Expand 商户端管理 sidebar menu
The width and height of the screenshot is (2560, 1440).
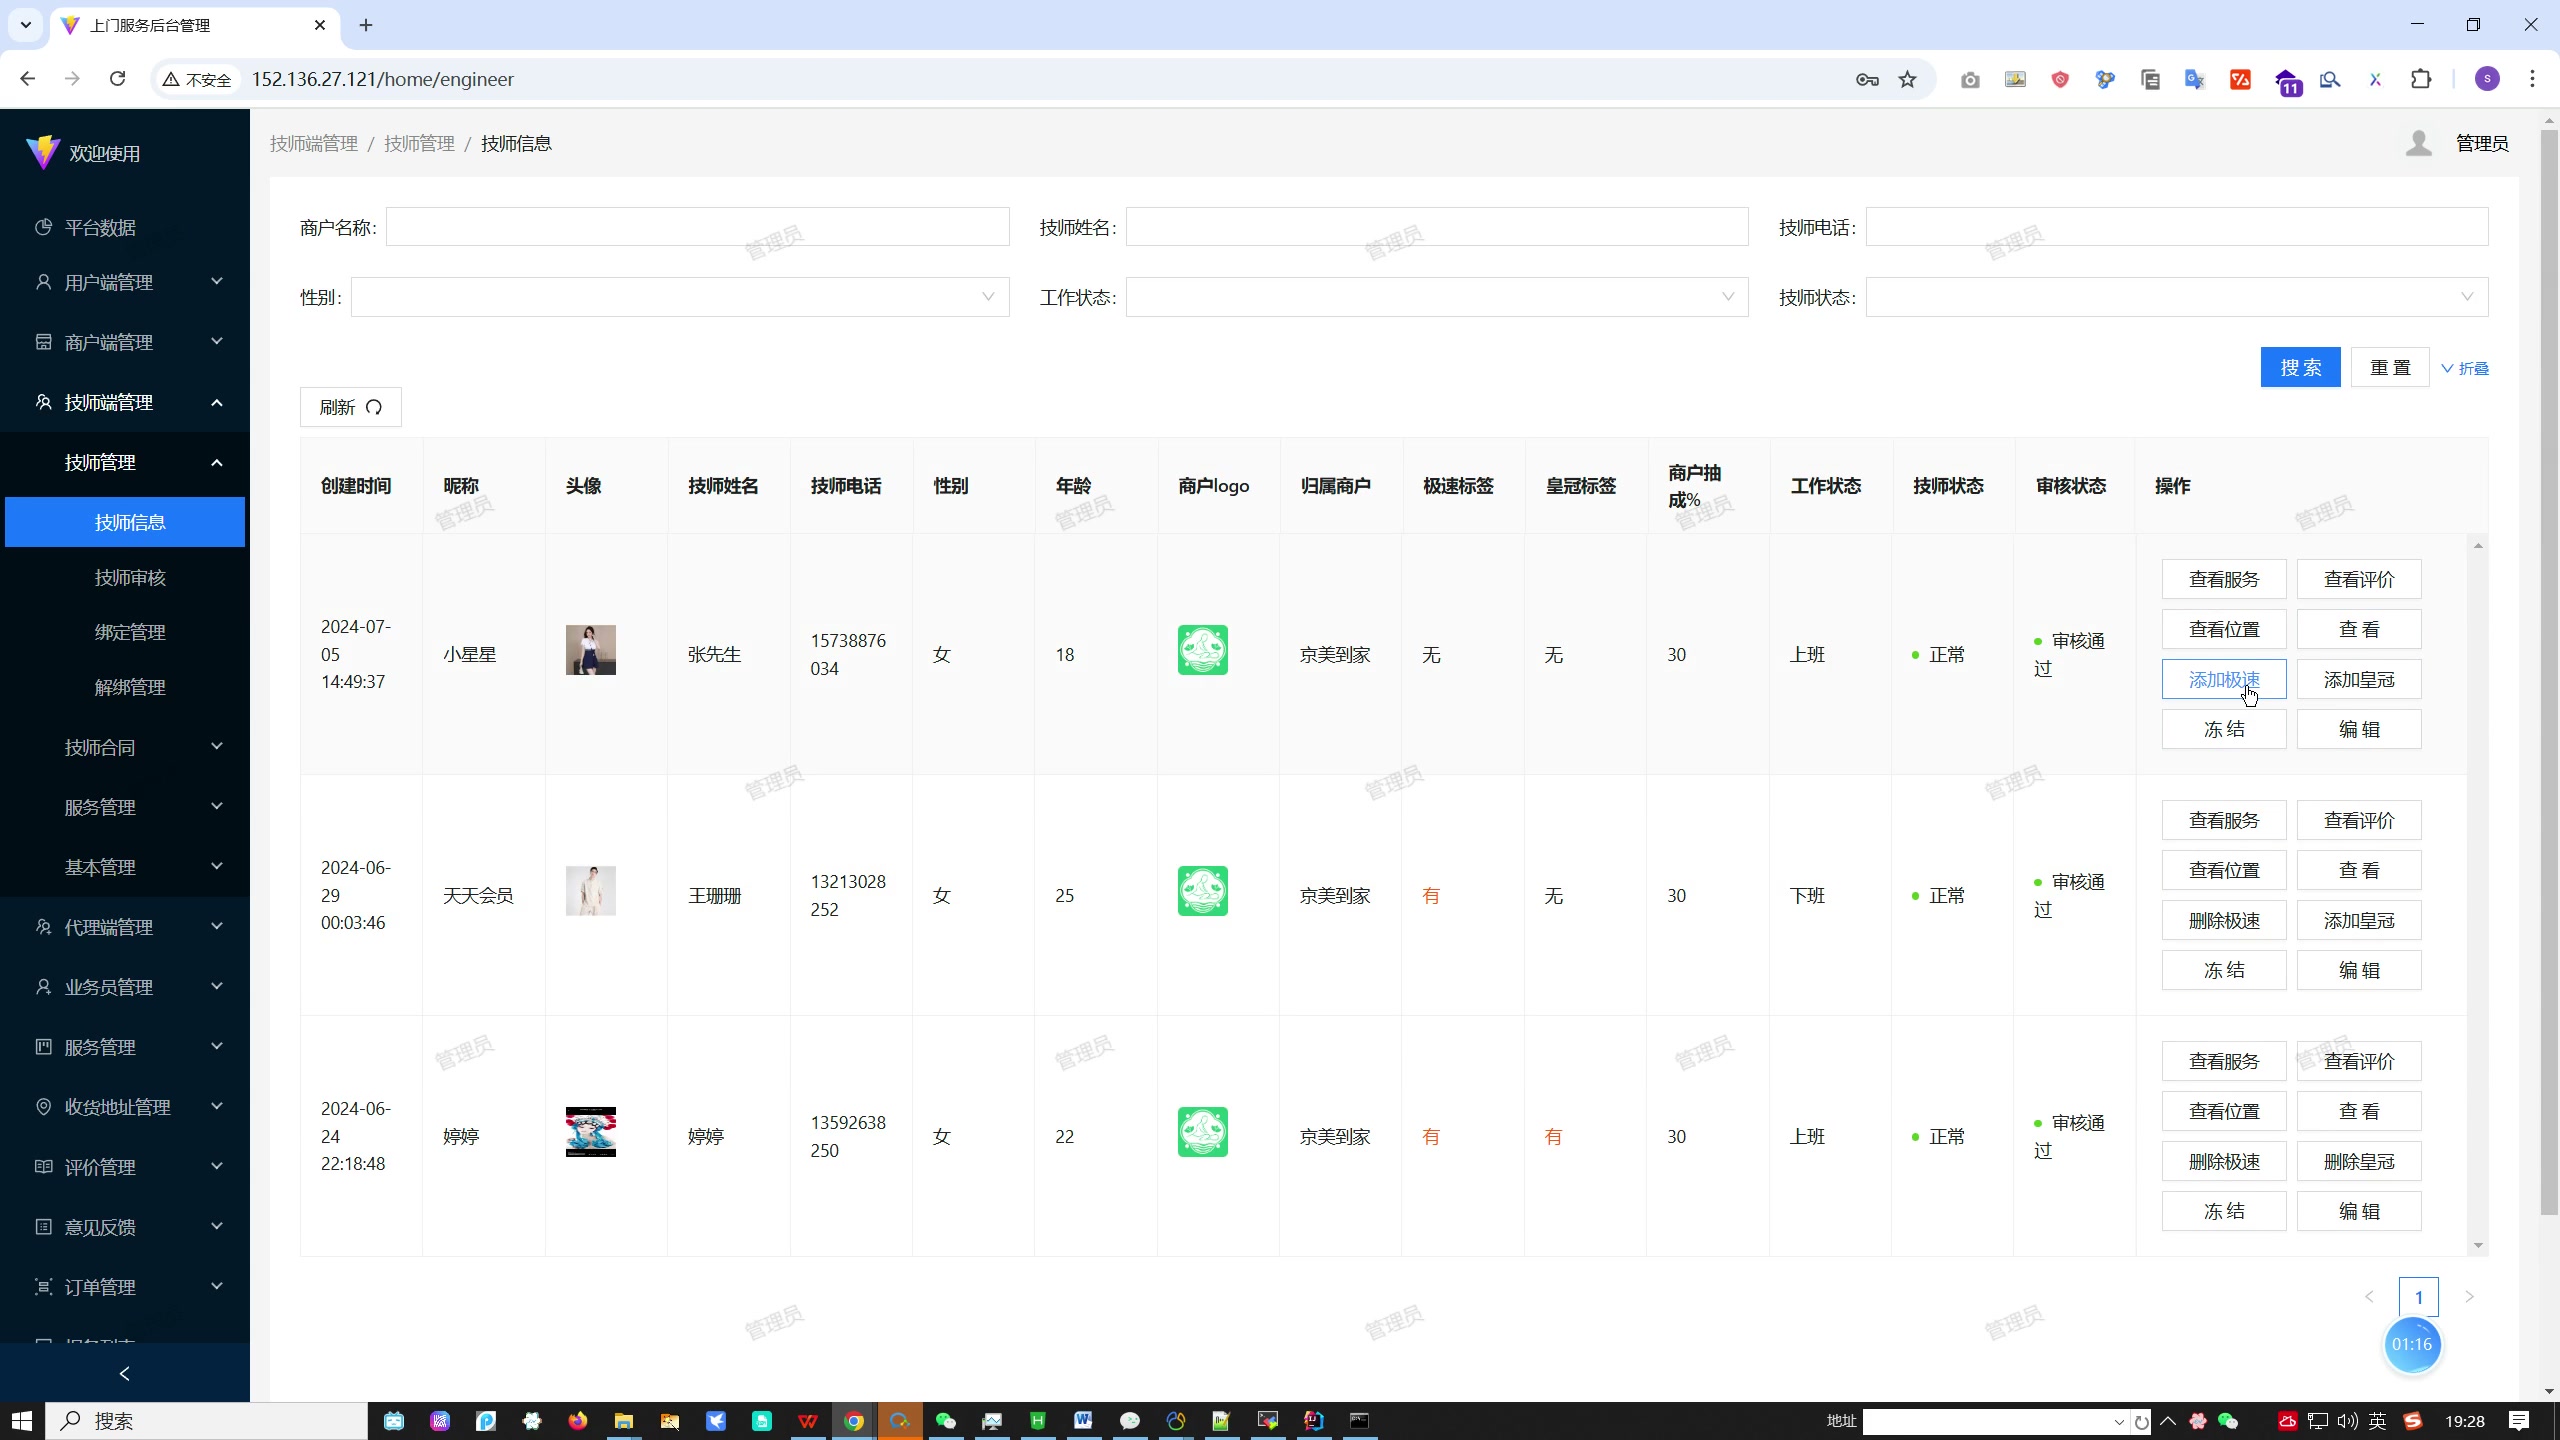tap(125, 342)
